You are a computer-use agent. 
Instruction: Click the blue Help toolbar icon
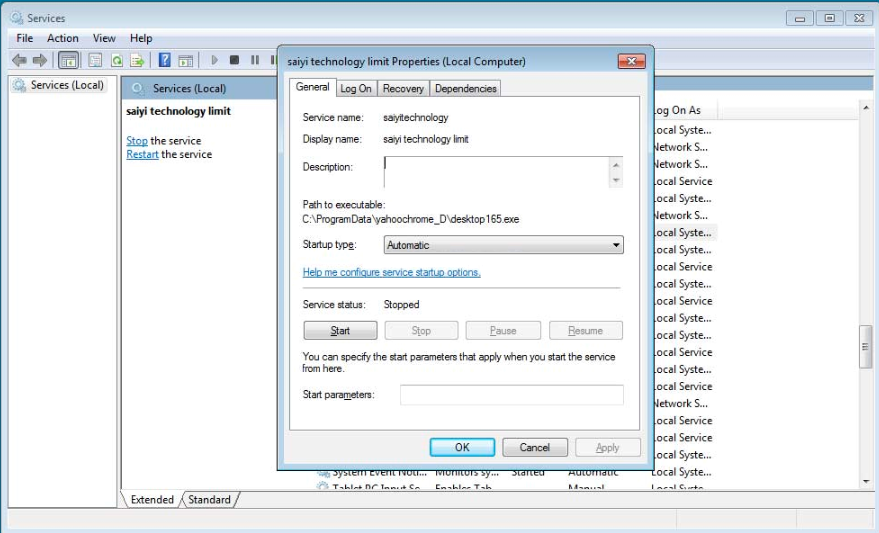point(164,60)
